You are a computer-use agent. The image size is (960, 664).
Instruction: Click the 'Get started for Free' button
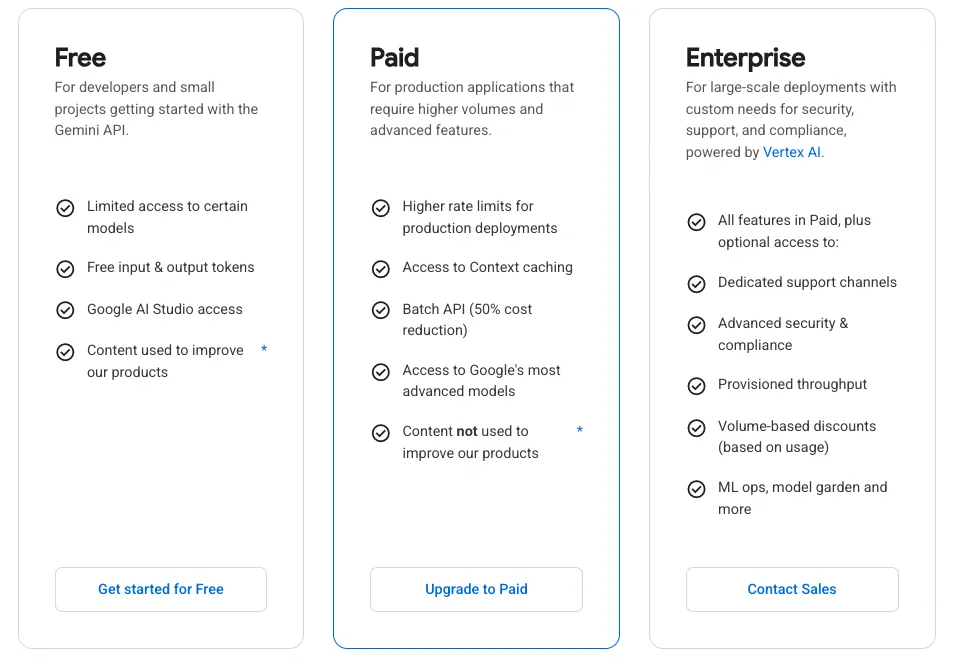[161, 589]
